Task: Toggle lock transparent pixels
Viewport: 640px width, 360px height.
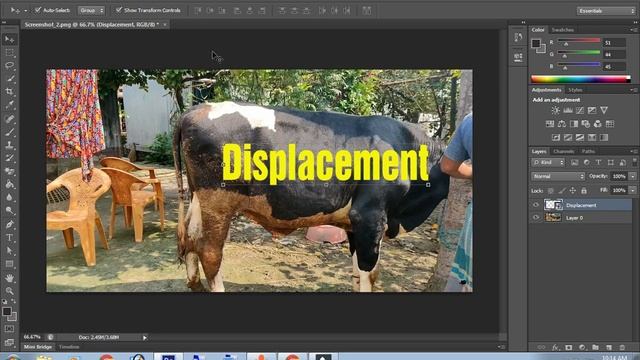Action: tap(551, 190)
